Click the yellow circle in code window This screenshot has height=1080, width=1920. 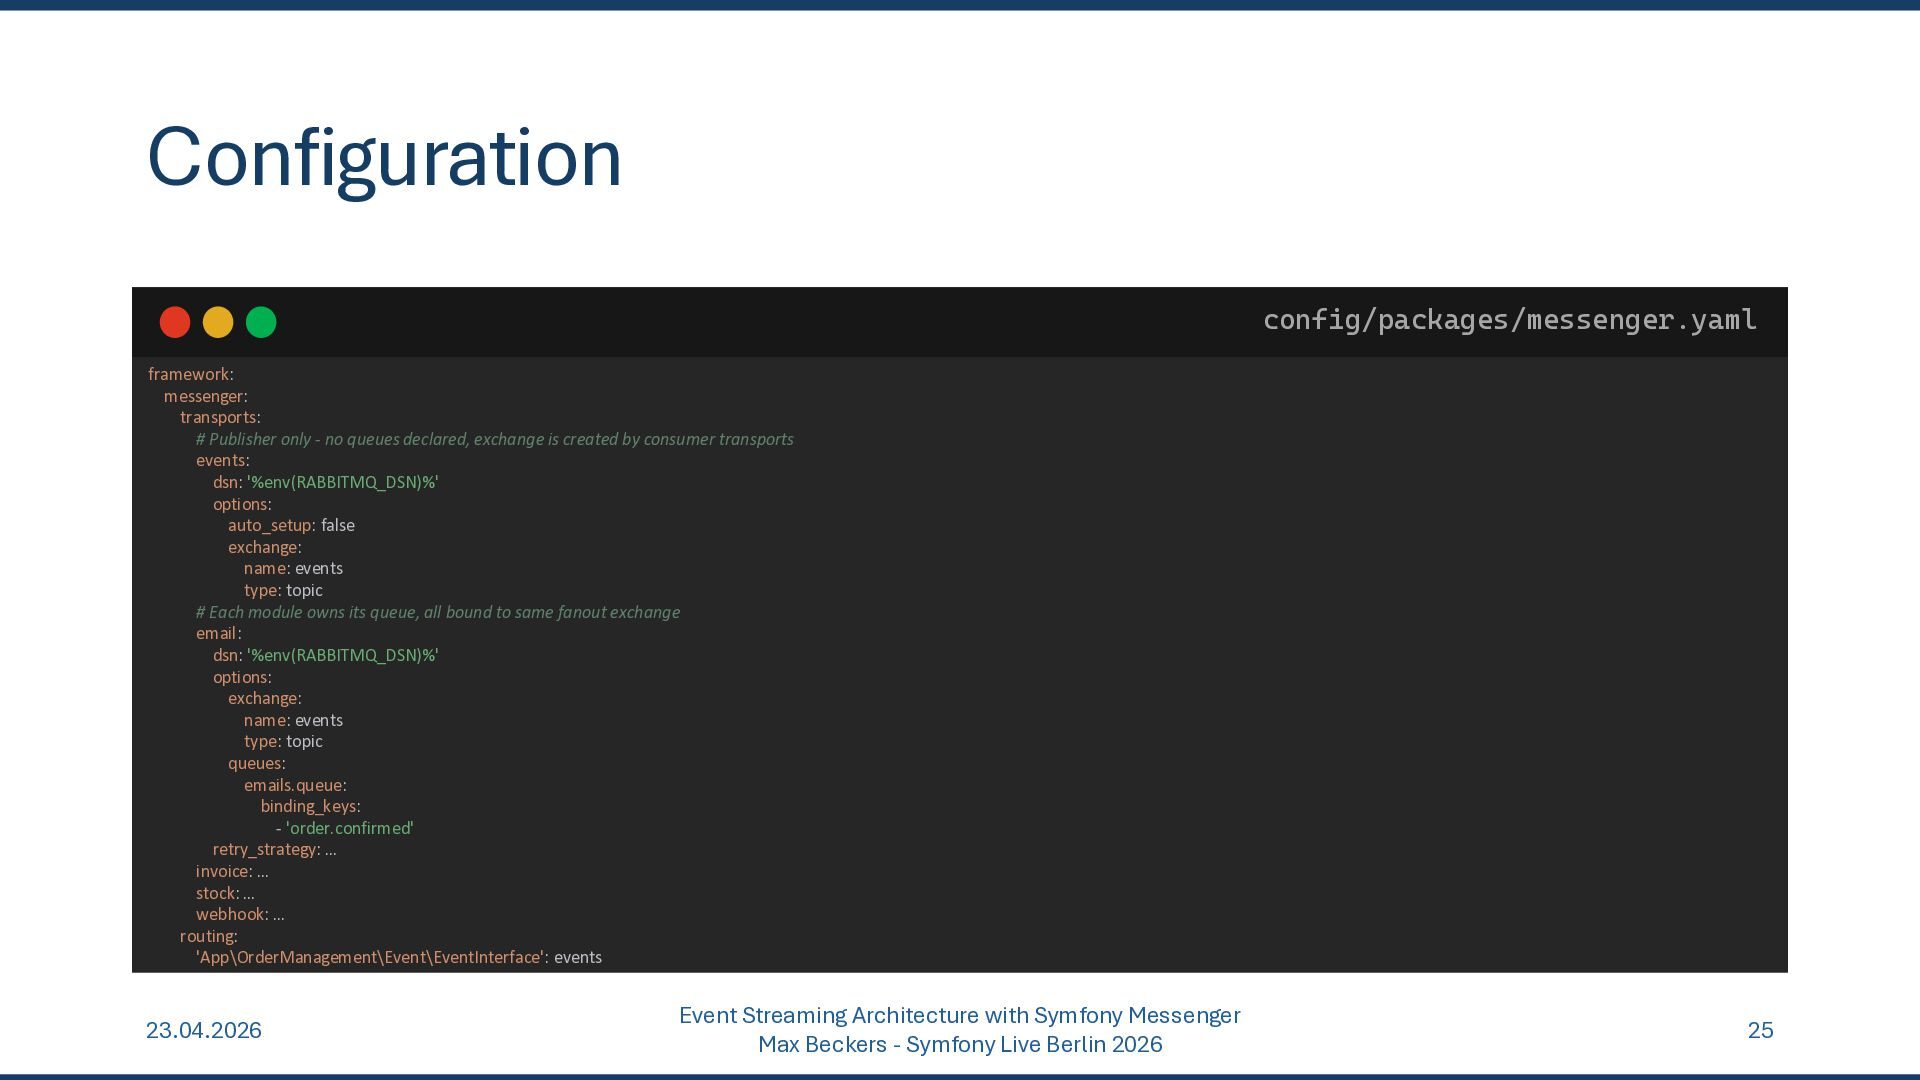click(218, 322)
